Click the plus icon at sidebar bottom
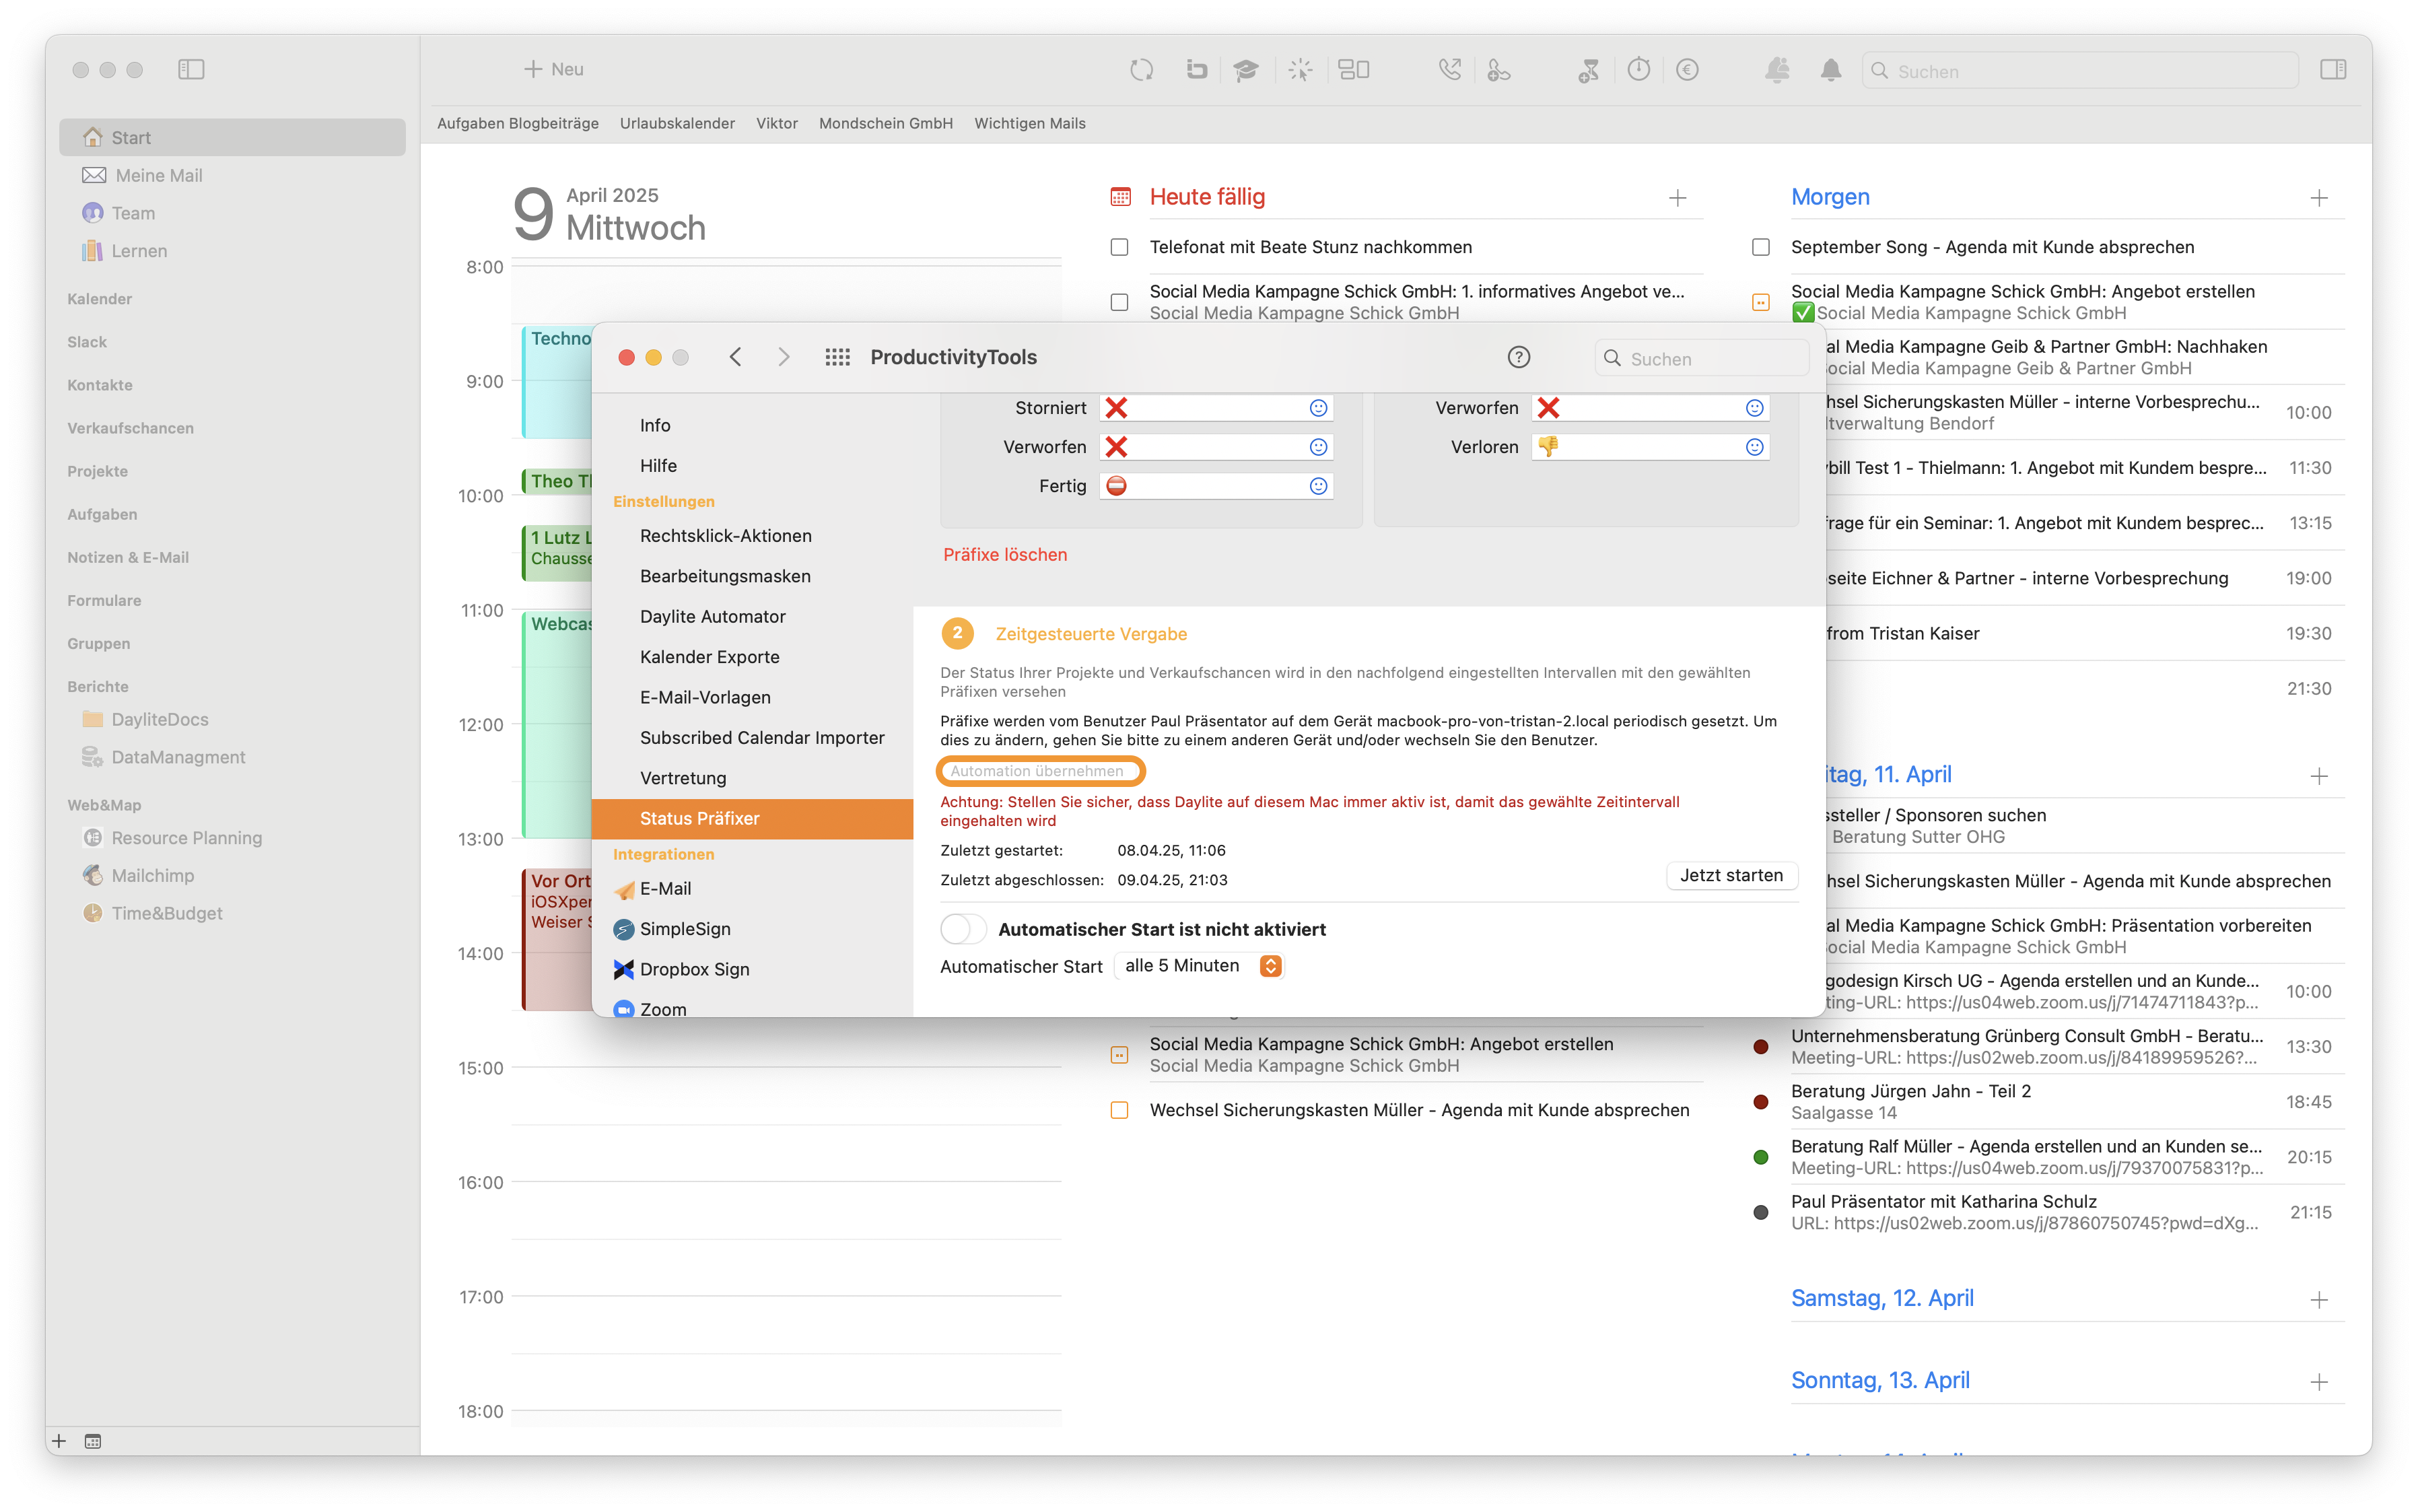This screenshot has width=2418, height=1512. click(59, 1441)
